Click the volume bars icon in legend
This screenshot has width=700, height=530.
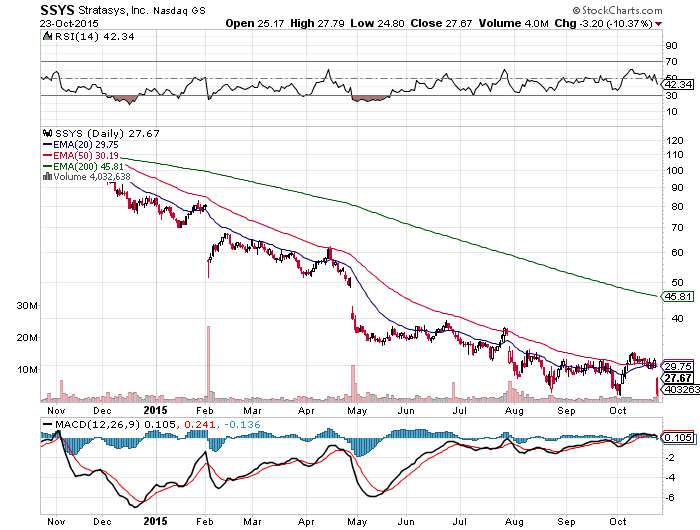(x=47, y=176)
